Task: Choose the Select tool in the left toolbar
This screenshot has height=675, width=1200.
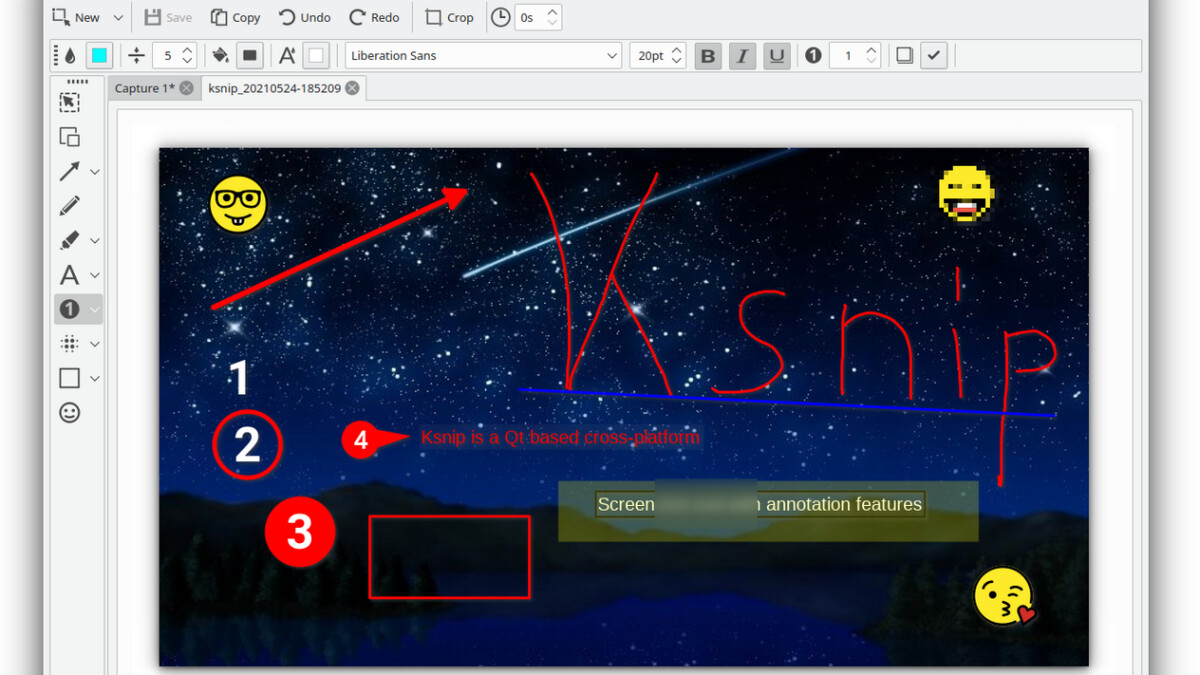Action: click(69, 102)
